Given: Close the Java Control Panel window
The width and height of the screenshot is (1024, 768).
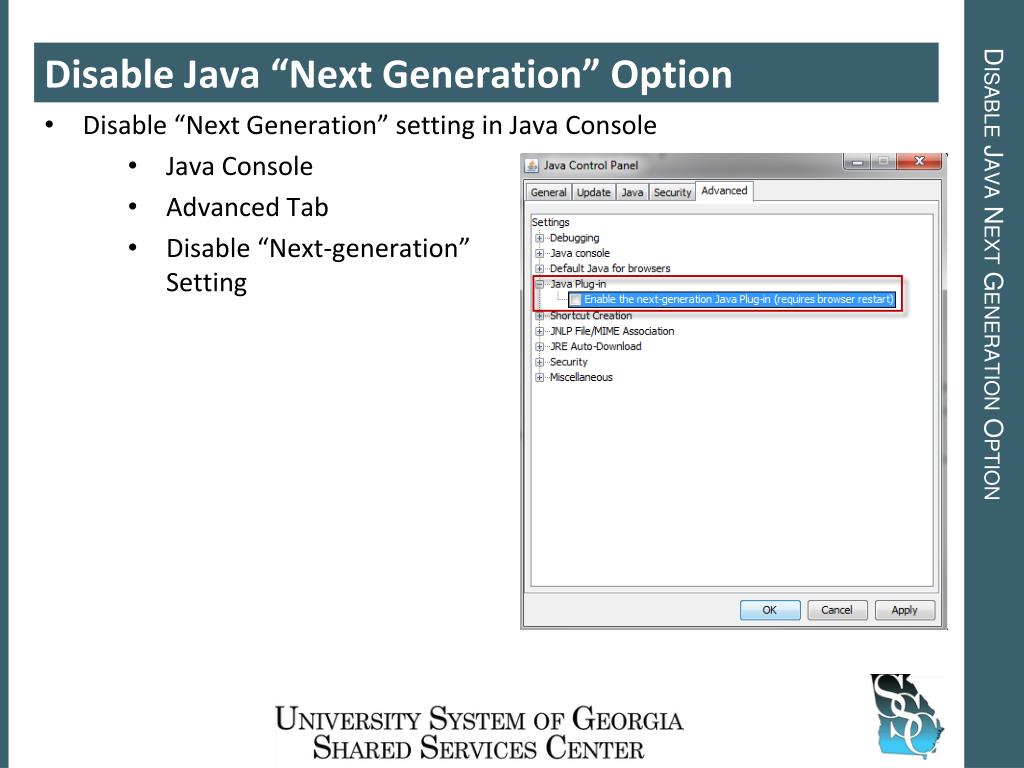Looking at the screenshot, I should [x=920, y=161].
